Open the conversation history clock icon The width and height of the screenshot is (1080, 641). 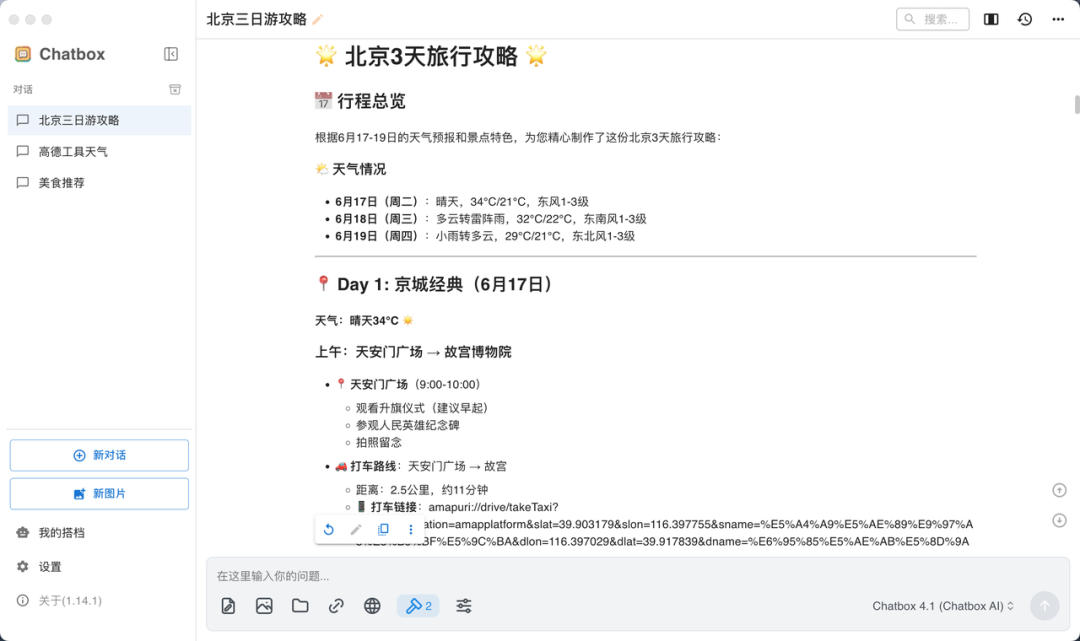[1024, 18]
